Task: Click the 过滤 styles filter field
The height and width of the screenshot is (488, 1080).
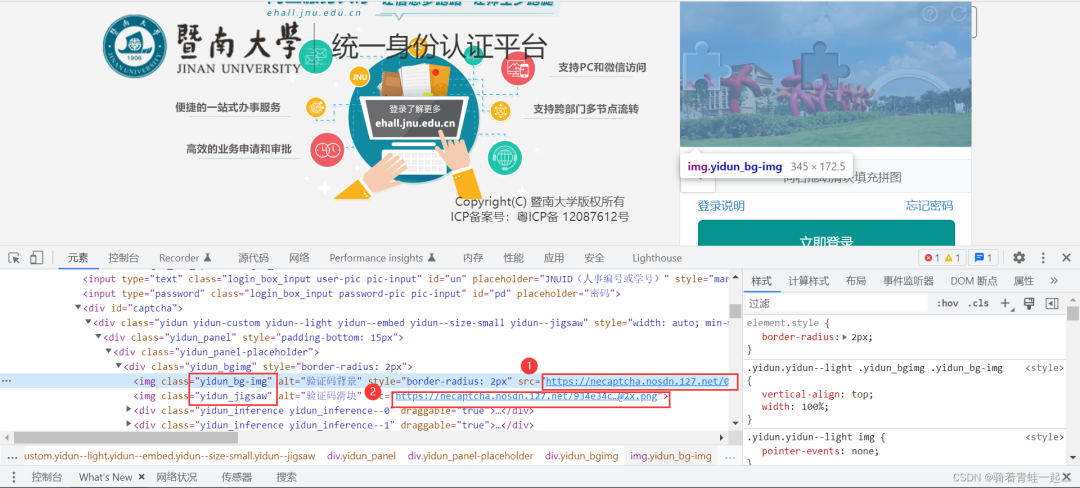Action: point(837,304)
